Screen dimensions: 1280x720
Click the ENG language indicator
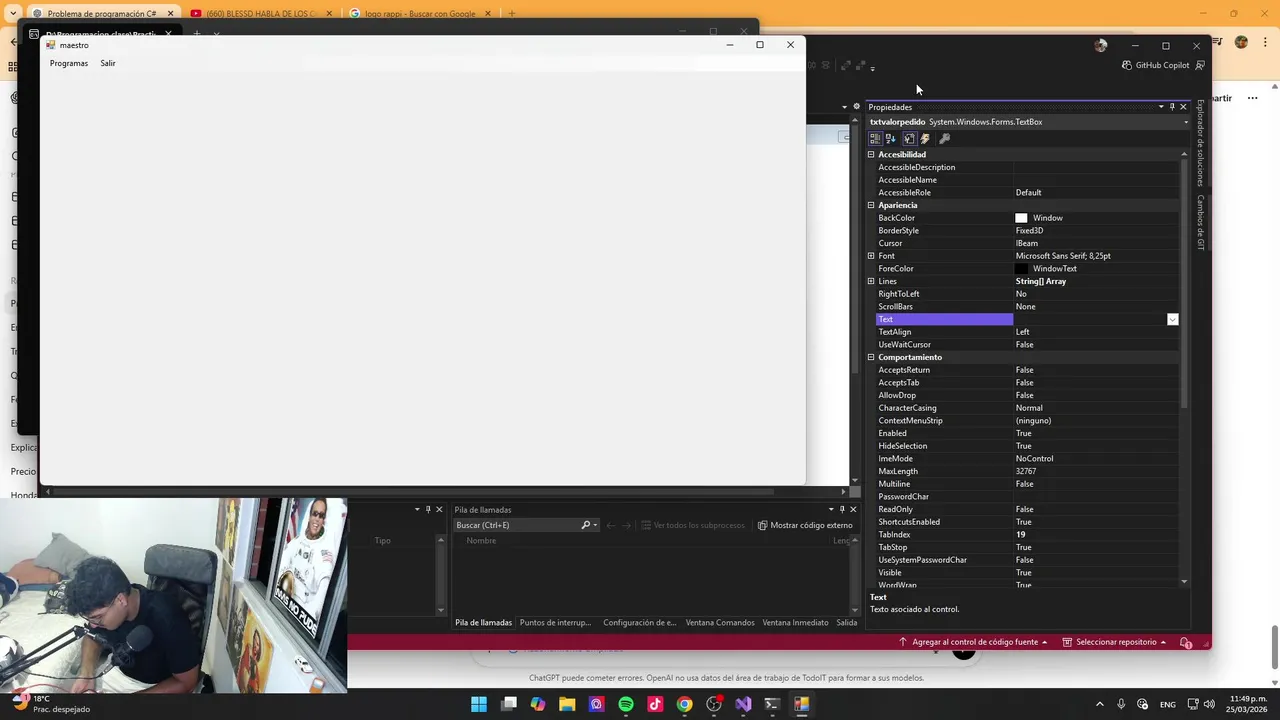click(1167, 704)
